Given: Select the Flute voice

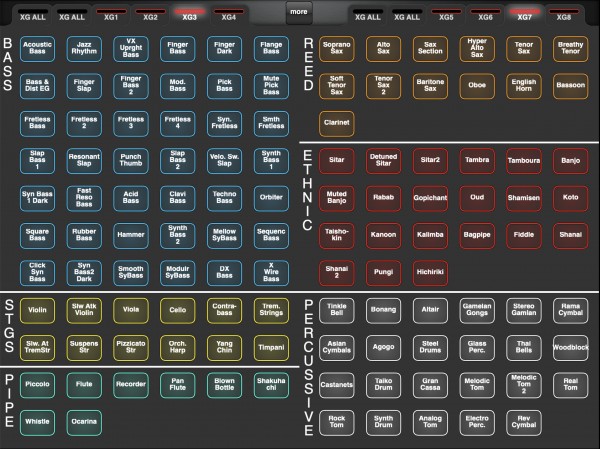Looking at the screenshot, I should [84, 385].
